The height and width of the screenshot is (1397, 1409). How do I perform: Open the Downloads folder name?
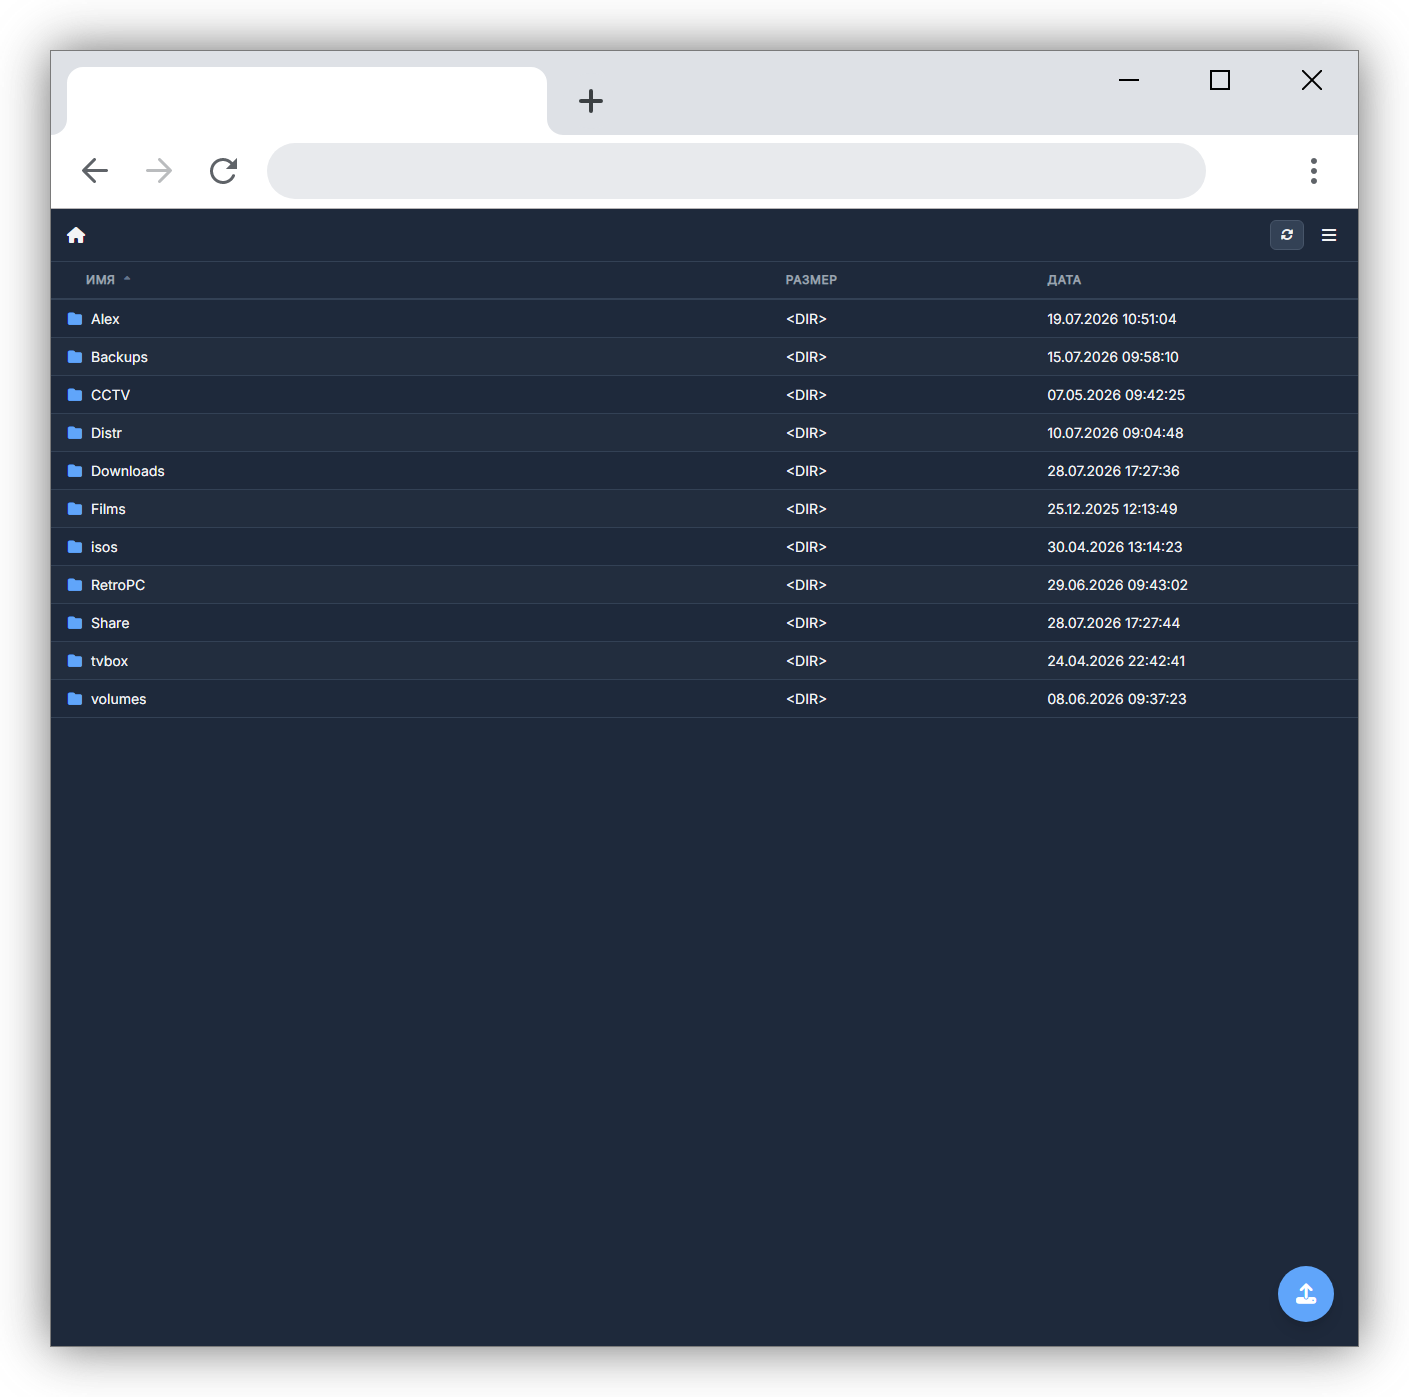coord(128,471)
